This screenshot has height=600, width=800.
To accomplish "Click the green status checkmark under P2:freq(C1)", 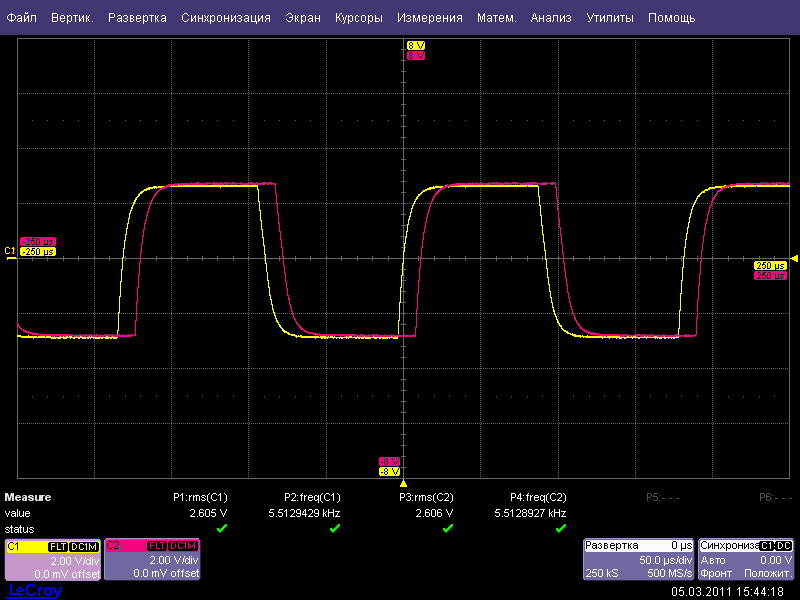I will pyautogui.click(x=334, y=528).
